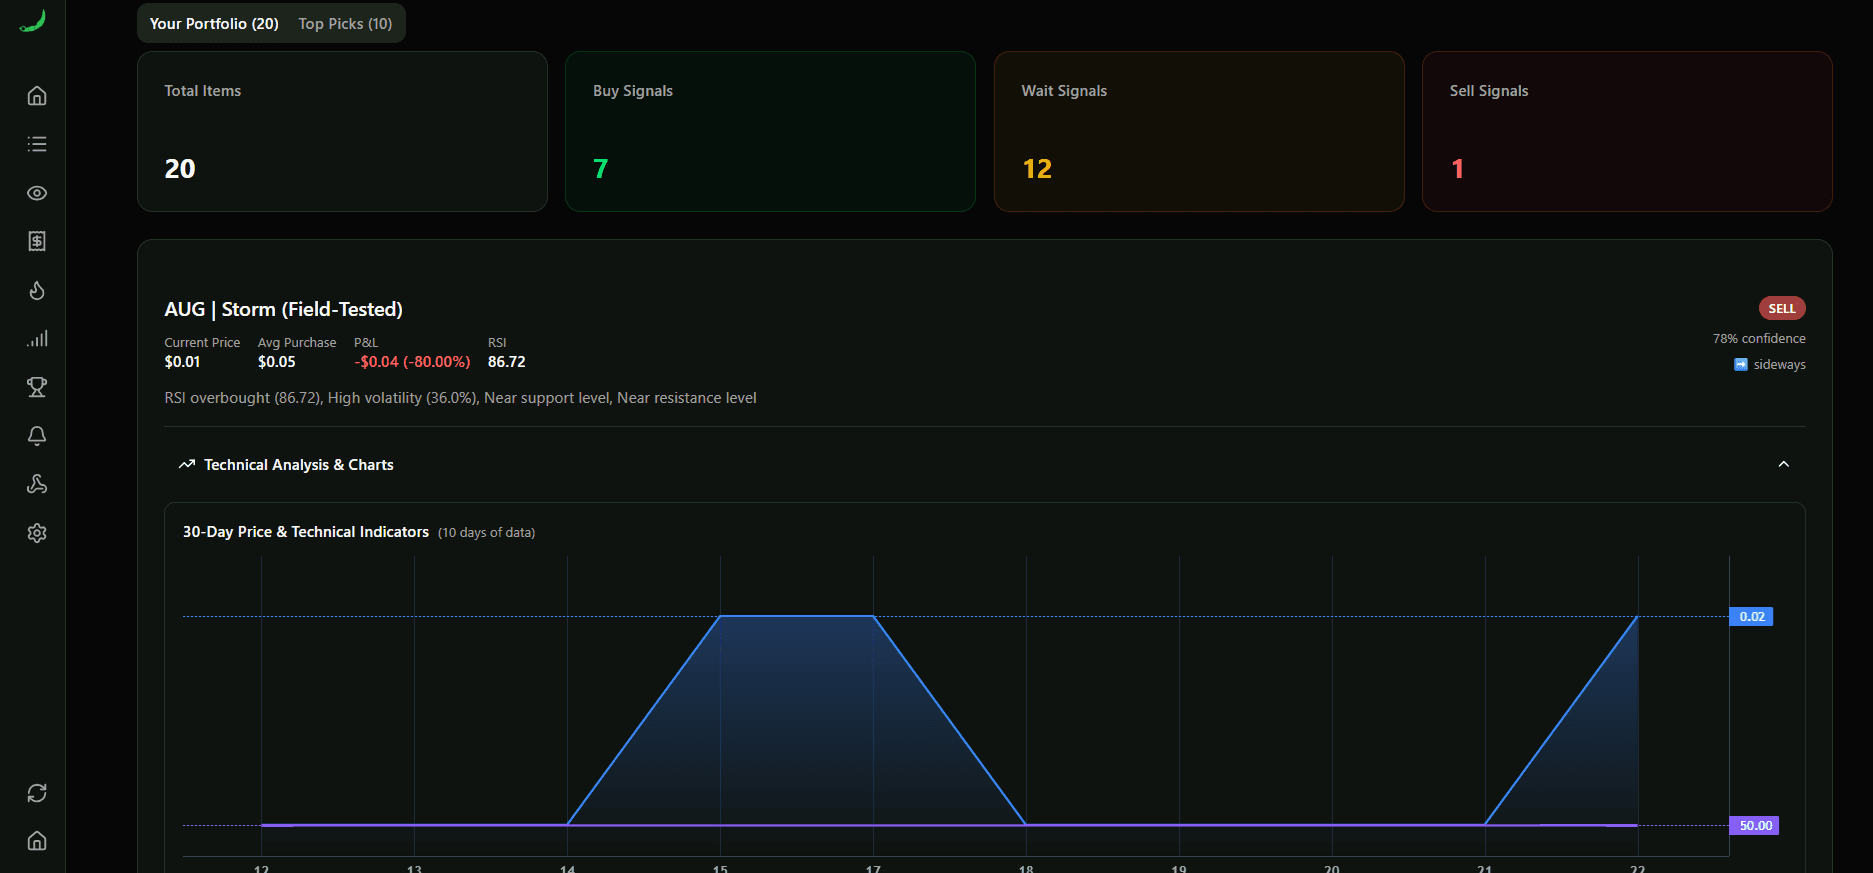Viewport: 1873px width, 873px height.
Task: Click the sideways trend arrow icon
Action: [1741, 365]
